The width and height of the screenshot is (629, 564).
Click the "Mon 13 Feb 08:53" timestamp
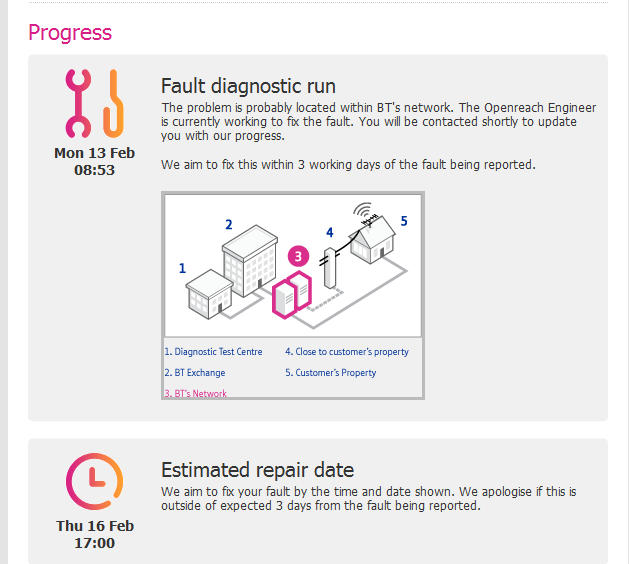(x=94, y=161)
